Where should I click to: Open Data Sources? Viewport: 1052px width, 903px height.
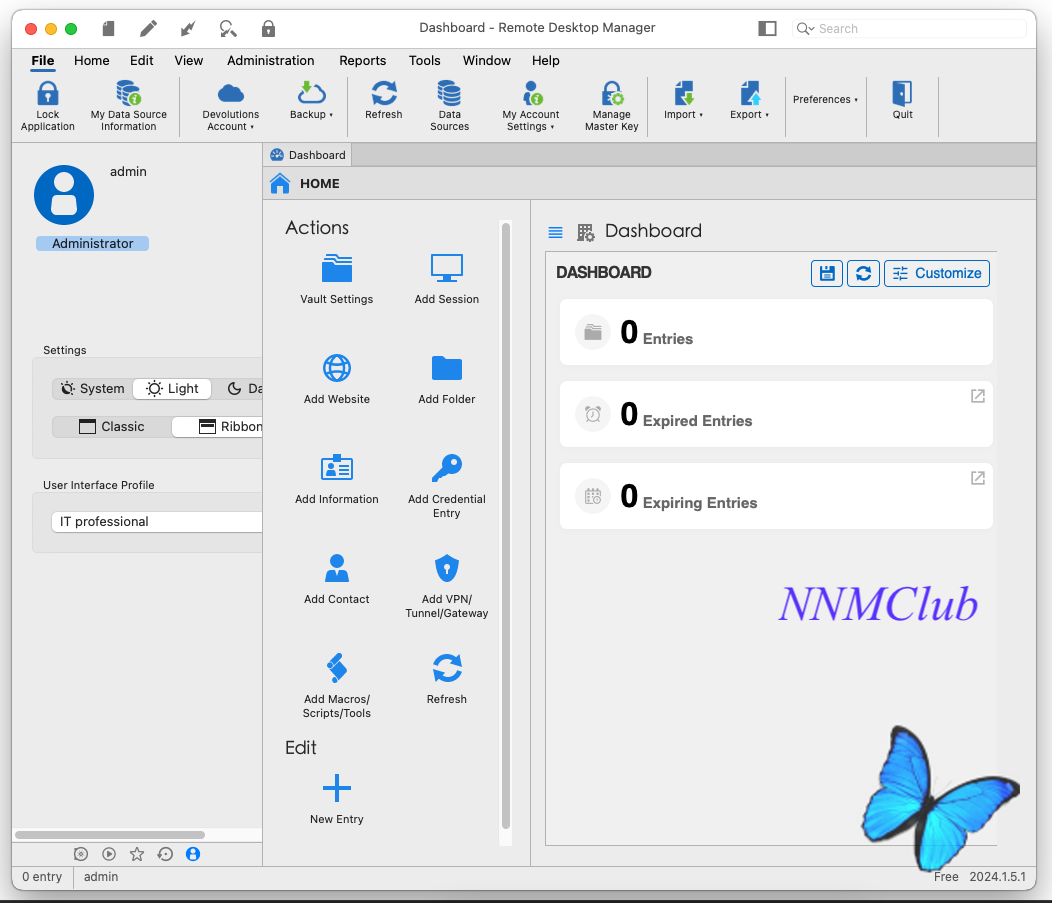450,106
